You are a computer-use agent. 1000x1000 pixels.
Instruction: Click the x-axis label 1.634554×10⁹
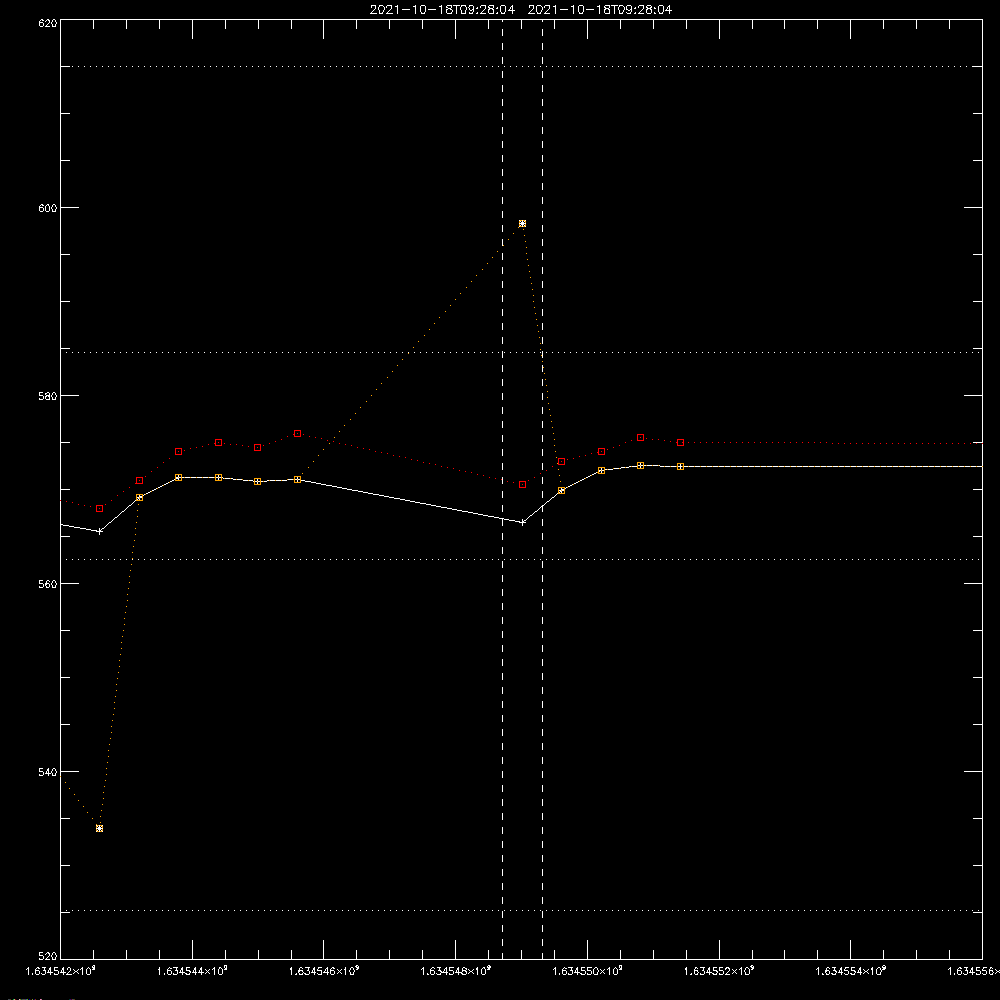tap(852, 971)
